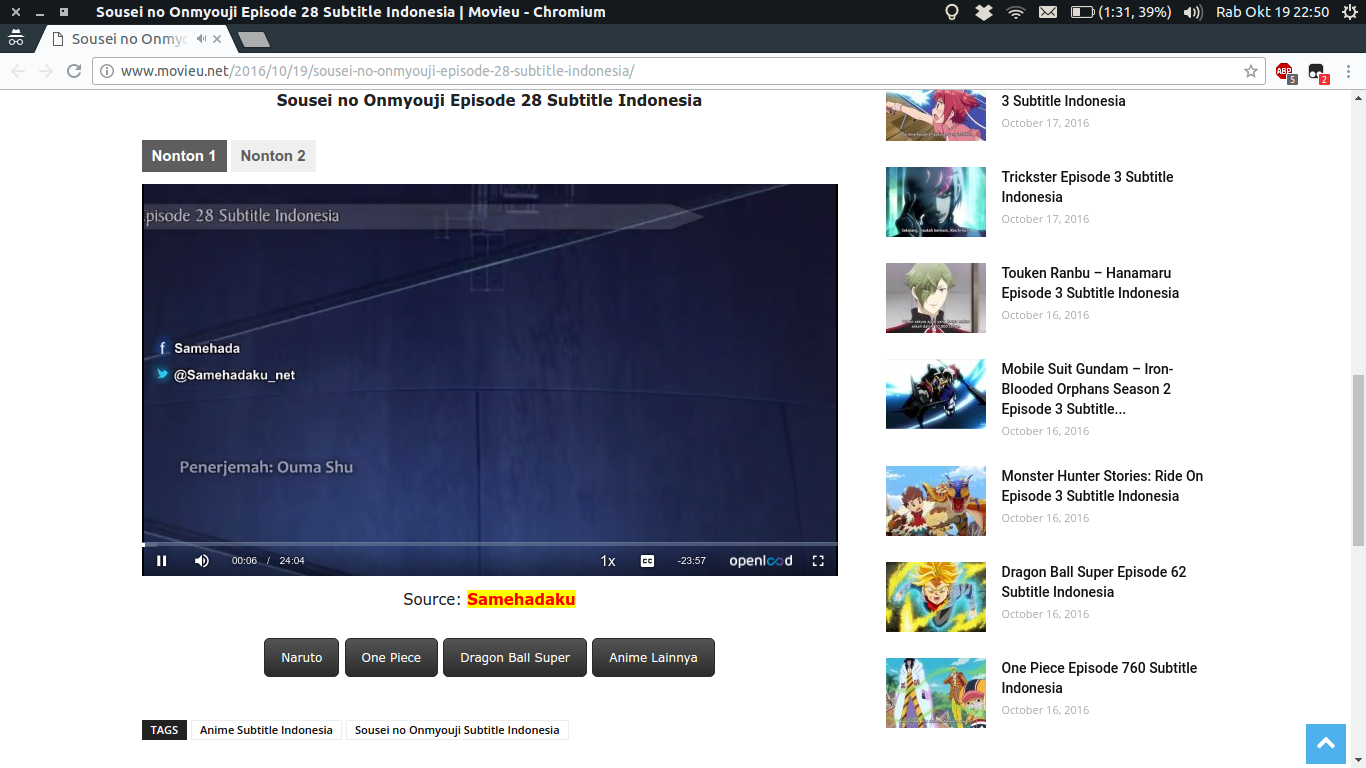Click the page vertical scrollbar thumb
The height and width of the screenshot is (768, 1366).
1358,460
